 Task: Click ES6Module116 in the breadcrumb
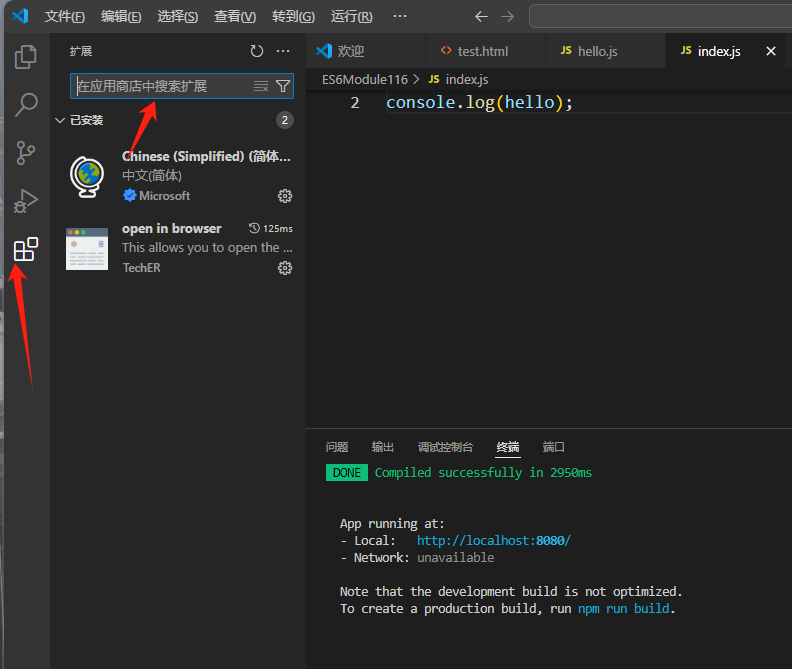point(365,79)
